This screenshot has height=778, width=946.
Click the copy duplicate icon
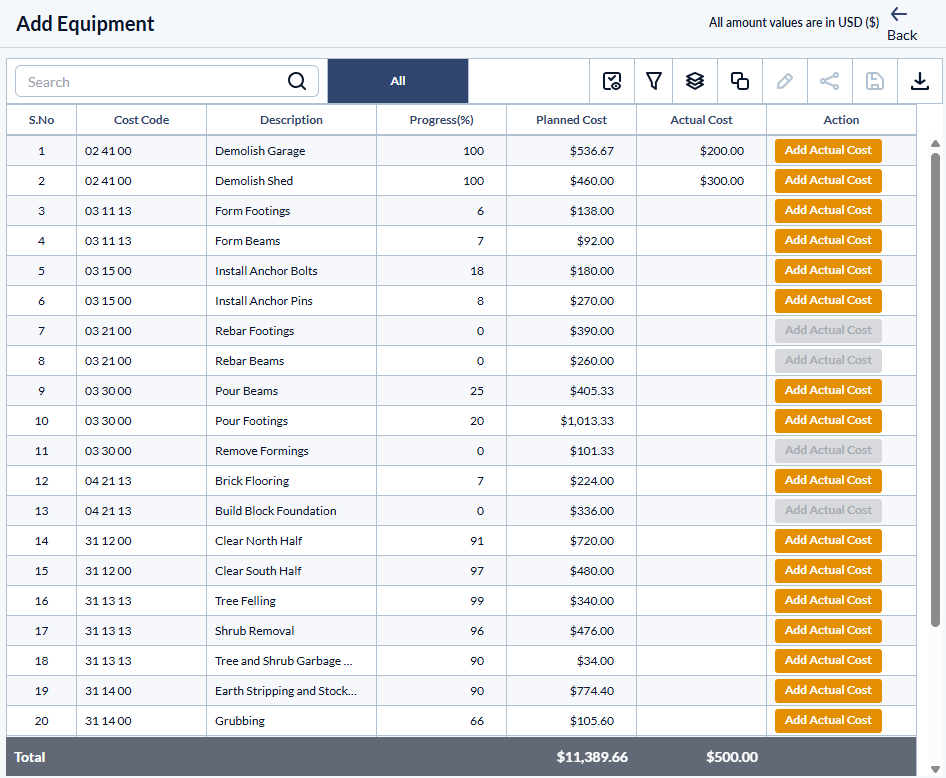(x=740, y=81)
